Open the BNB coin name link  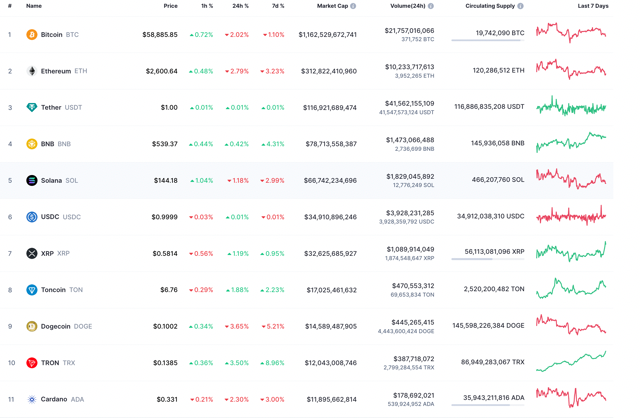point(48,144)
